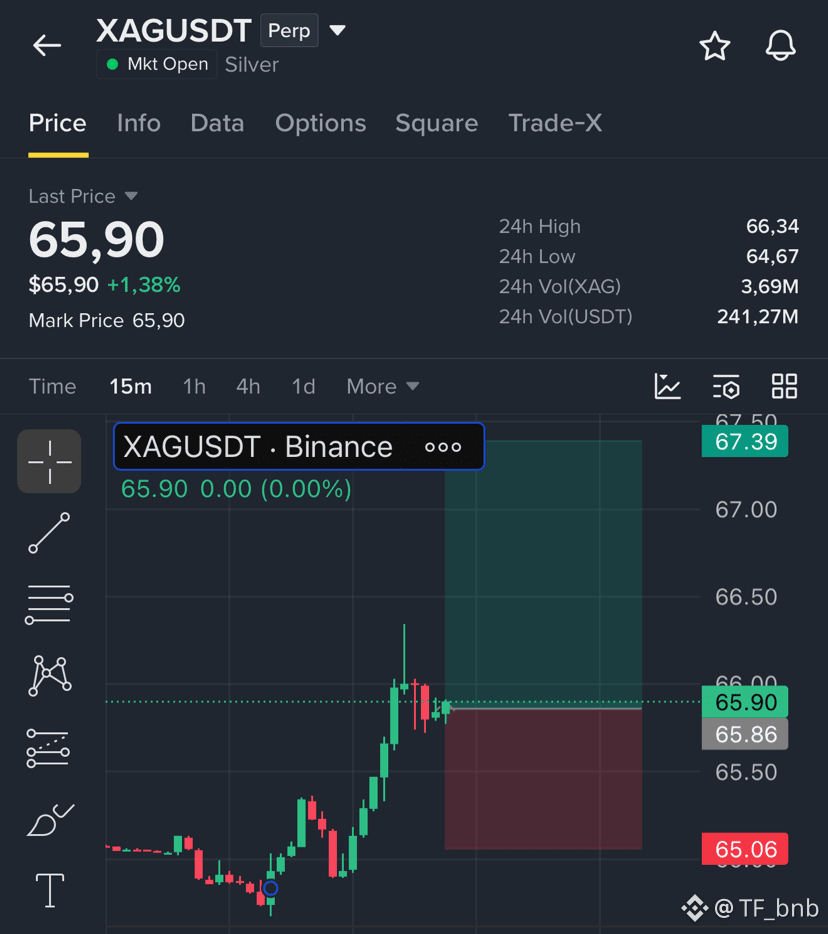Switch to the Data tab
828x934 pixels.
(x=217, y=123)
